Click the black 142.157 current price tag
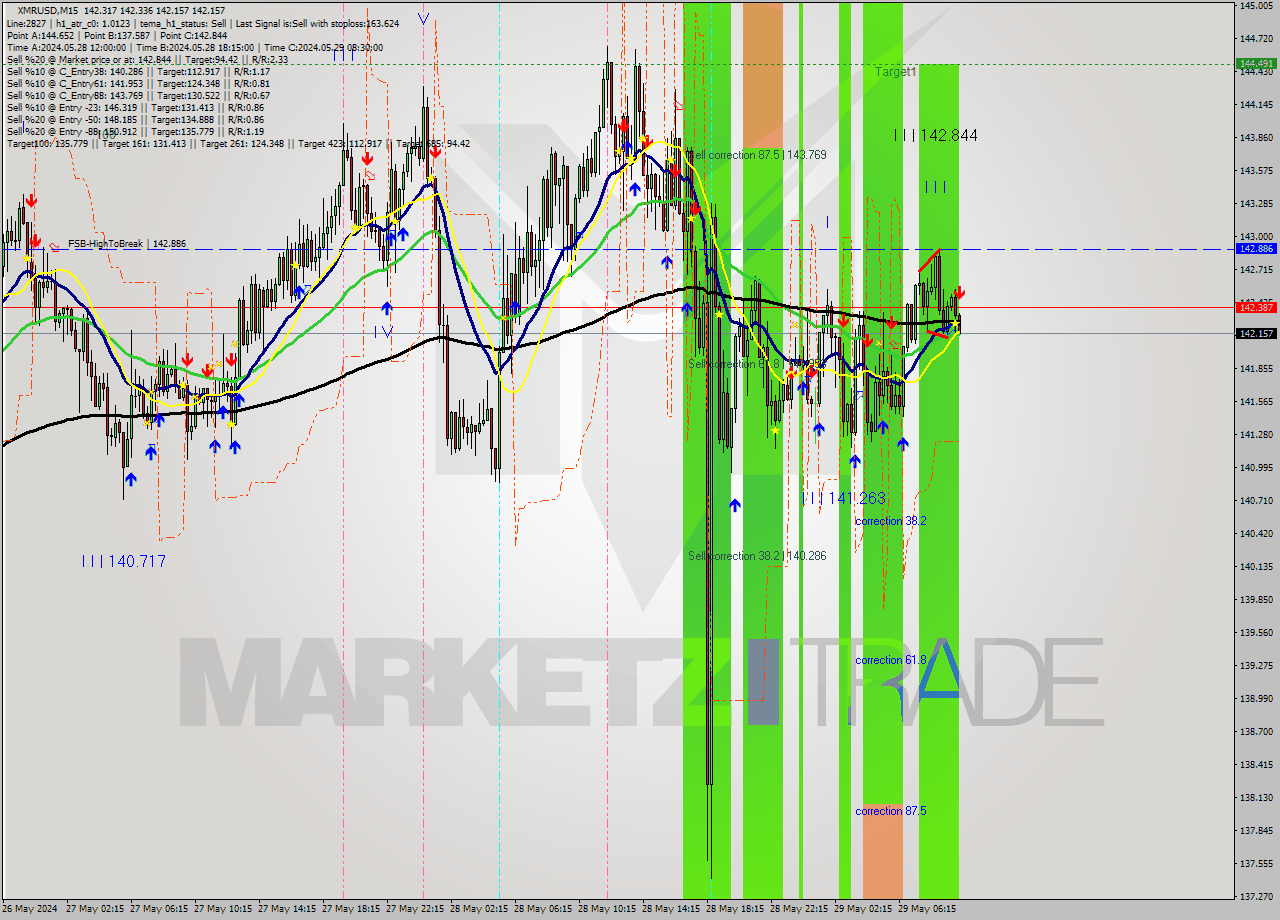 [1255, 333]
